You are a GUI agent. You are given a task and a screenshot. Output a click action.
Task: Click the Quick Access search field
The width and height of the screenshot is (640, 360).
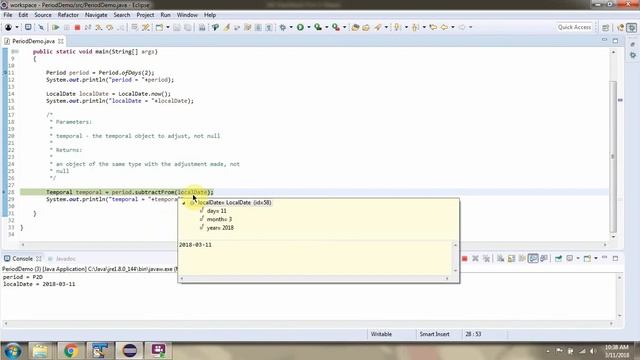point(574,27)
